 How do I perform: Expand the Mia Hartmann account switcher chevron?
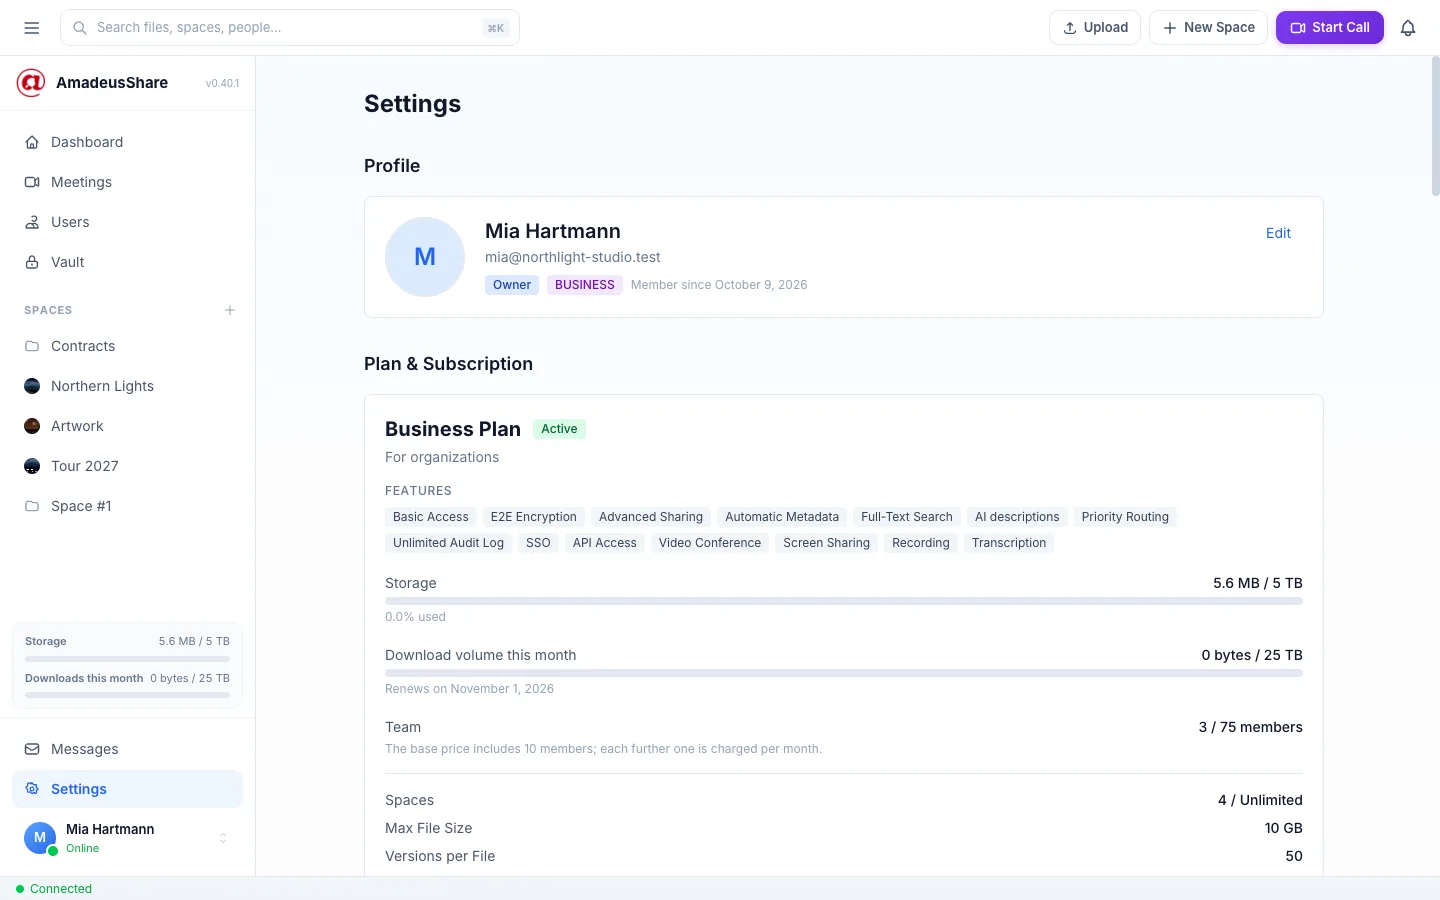(223, 838)
